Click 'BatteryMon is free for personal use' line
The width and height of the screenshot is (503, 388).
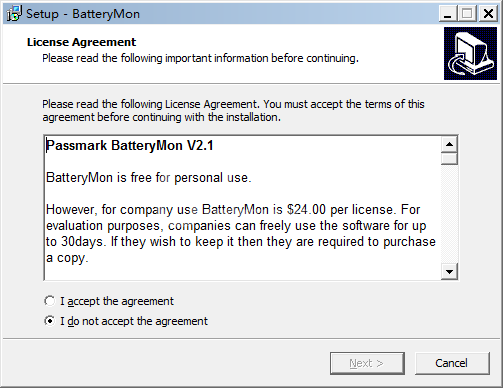(x=149, y=178)
